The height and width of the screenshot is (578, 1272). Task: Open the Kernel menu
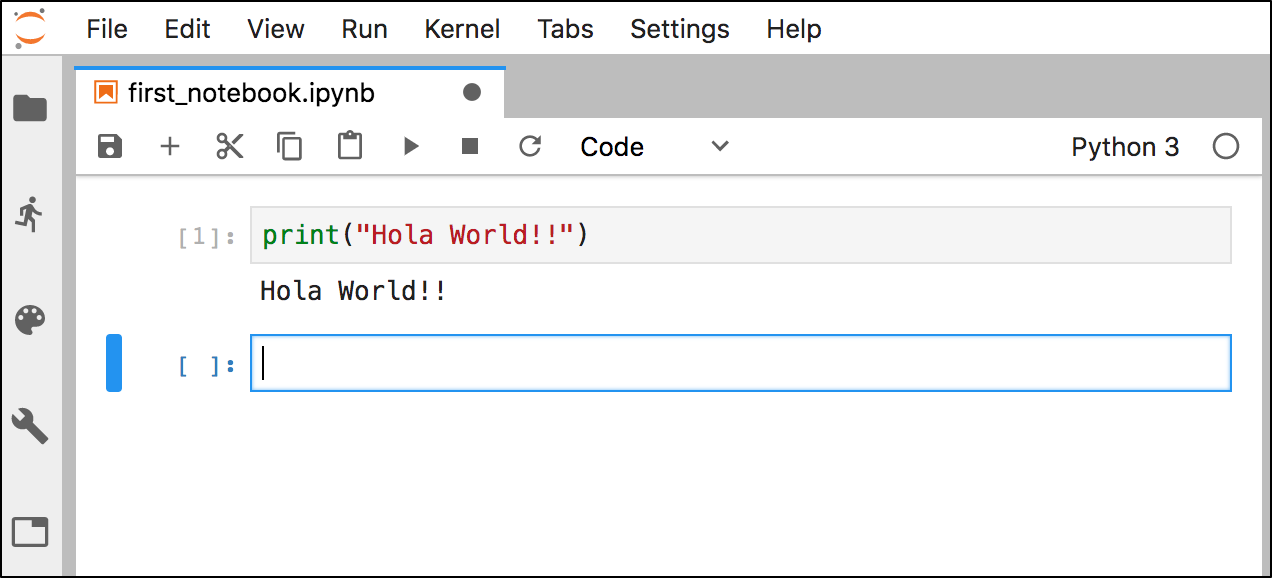coord(462,29)
